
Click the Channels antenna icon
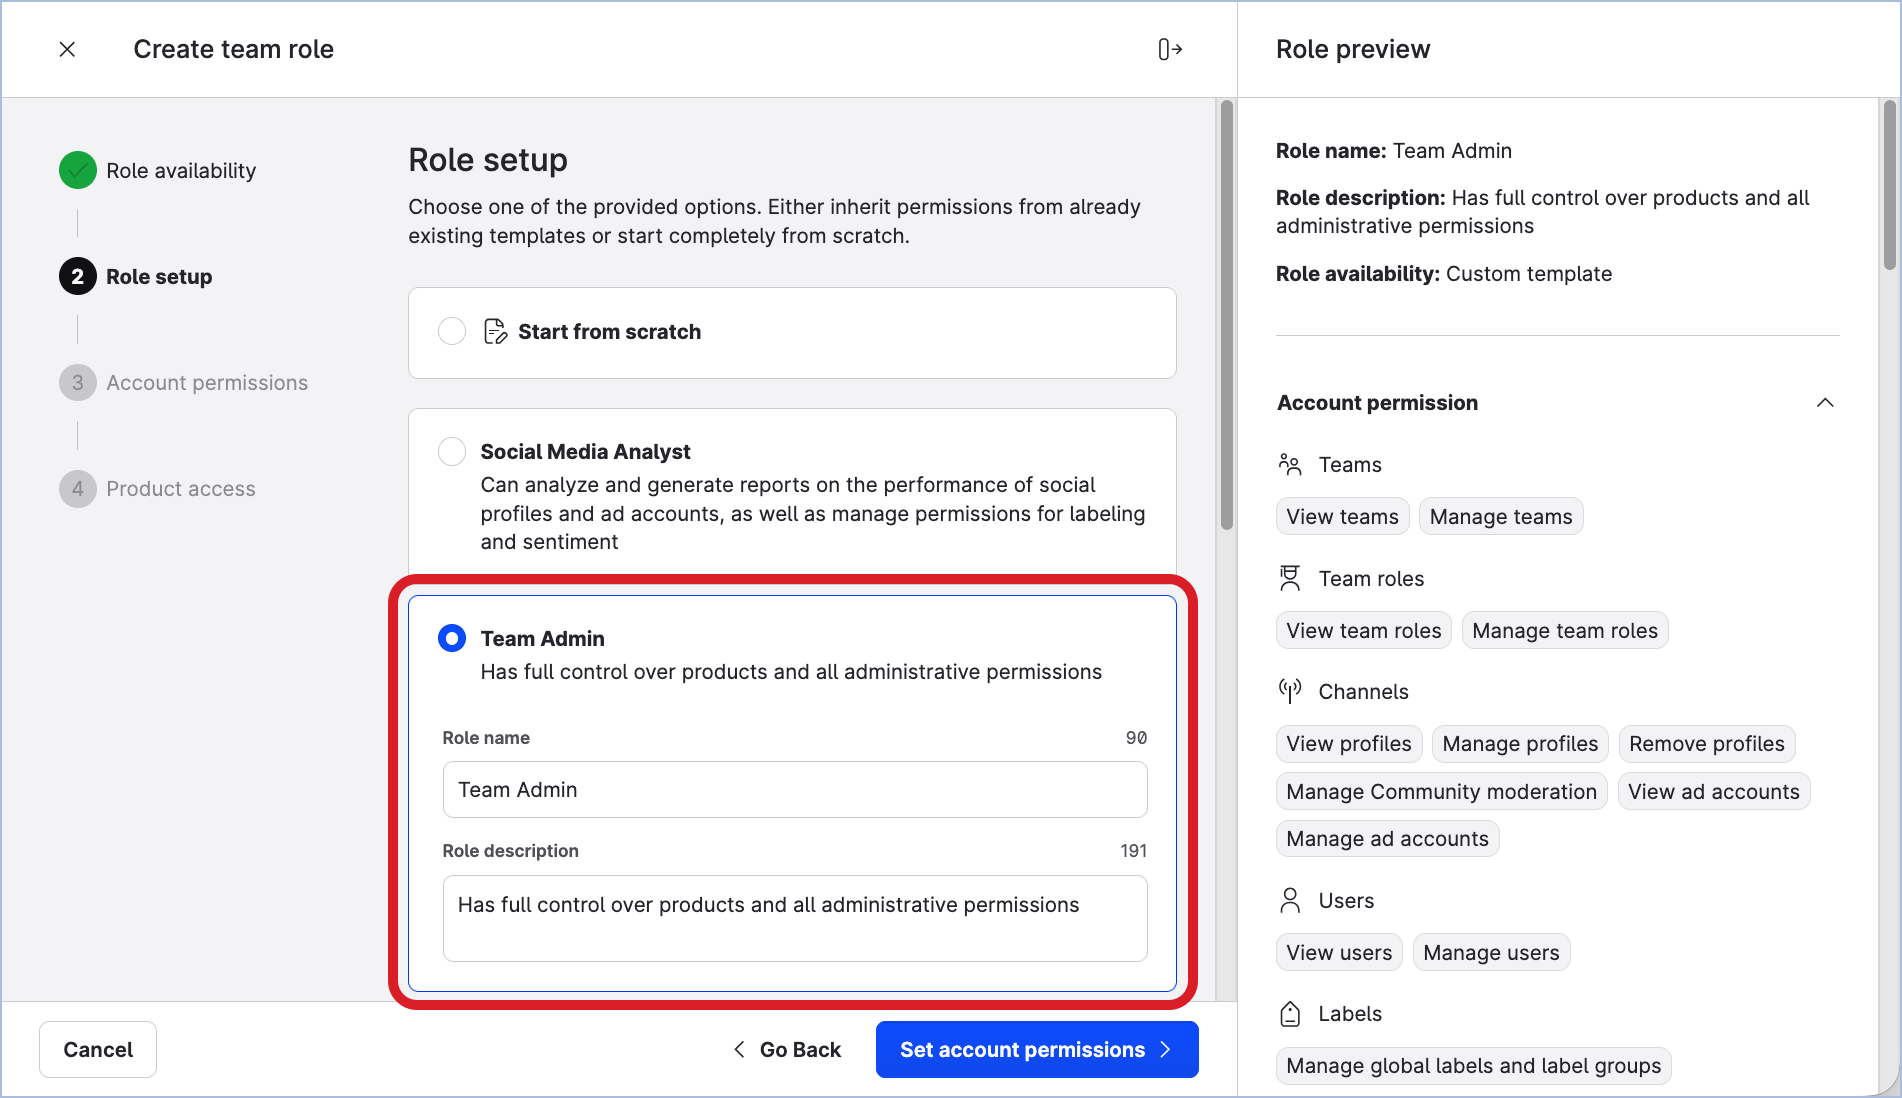1290,691
